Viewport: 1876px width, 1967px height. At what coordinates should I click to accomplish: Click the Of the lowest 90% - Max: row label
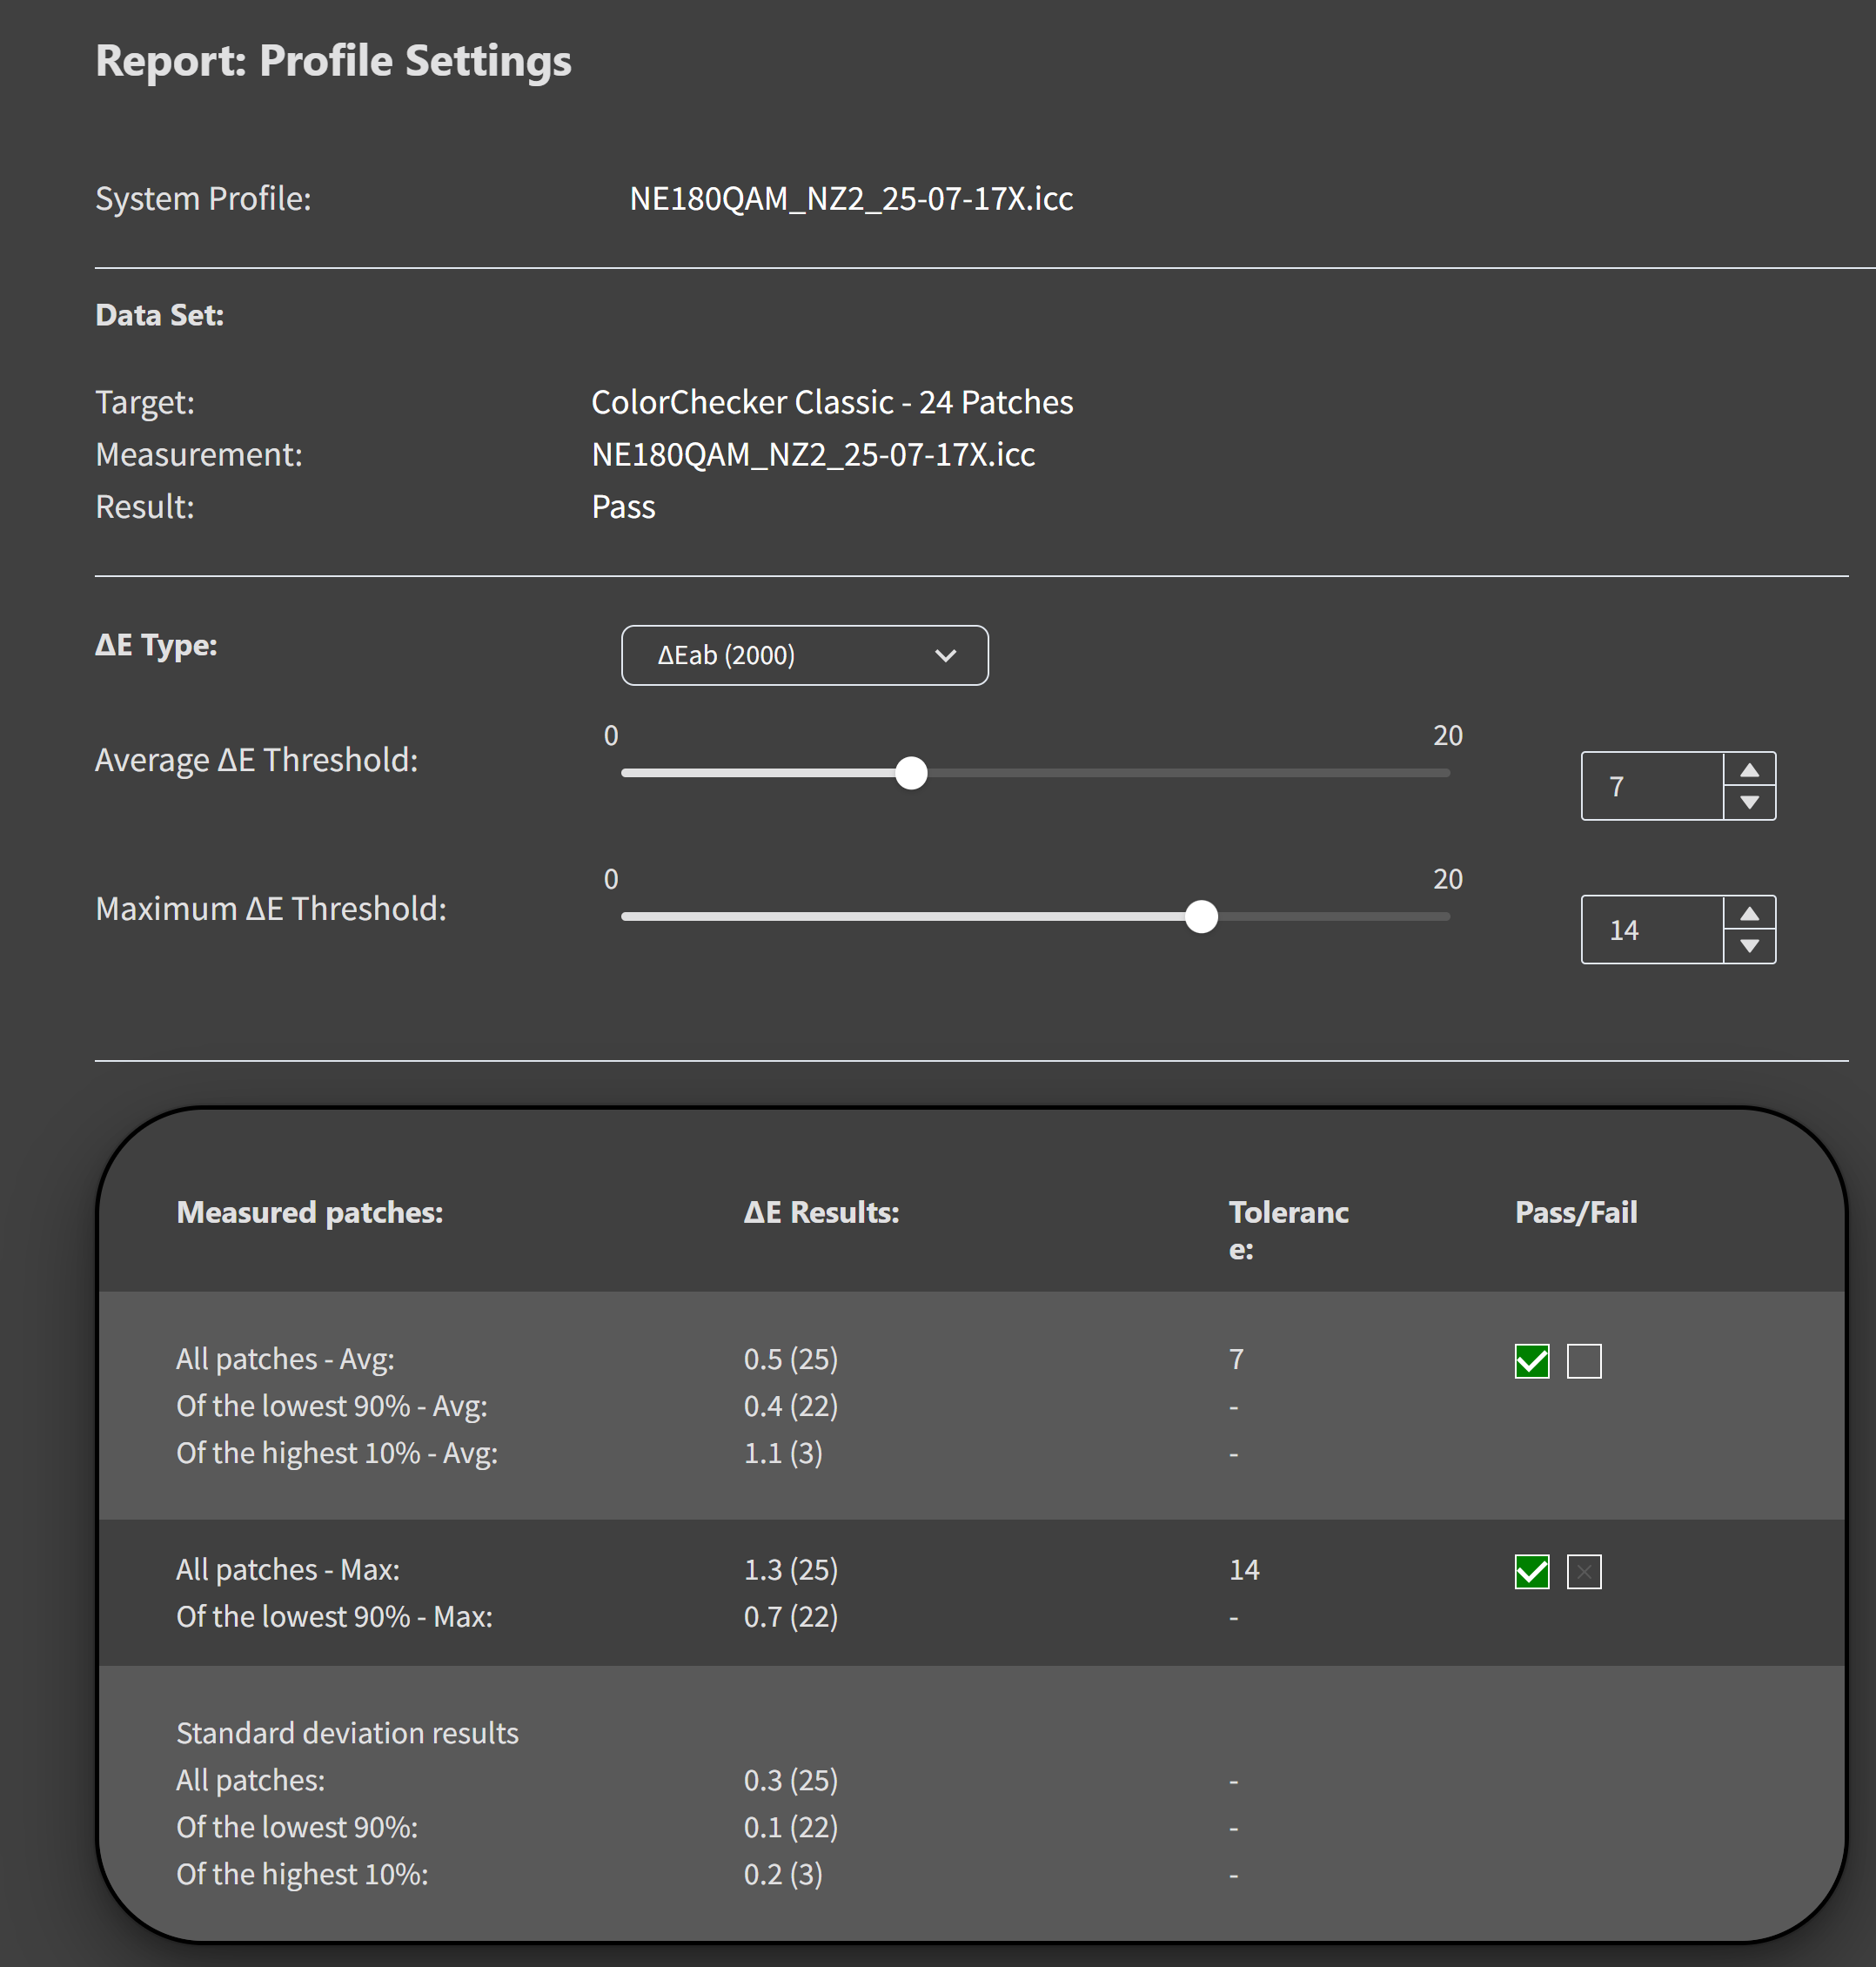point(334,1616)
